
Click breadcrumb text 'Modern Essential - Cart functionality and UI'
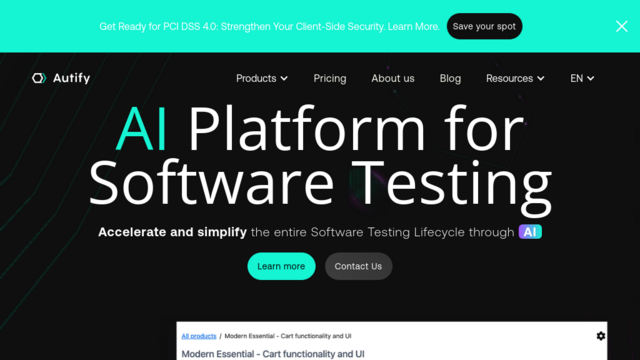coord(288,336)
